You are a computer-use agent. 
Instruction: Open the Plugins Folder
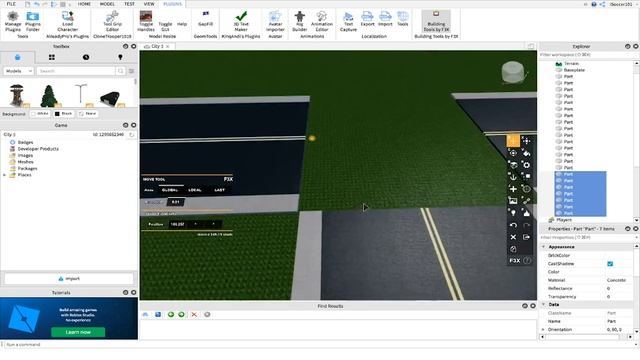(x=33, y=22)
